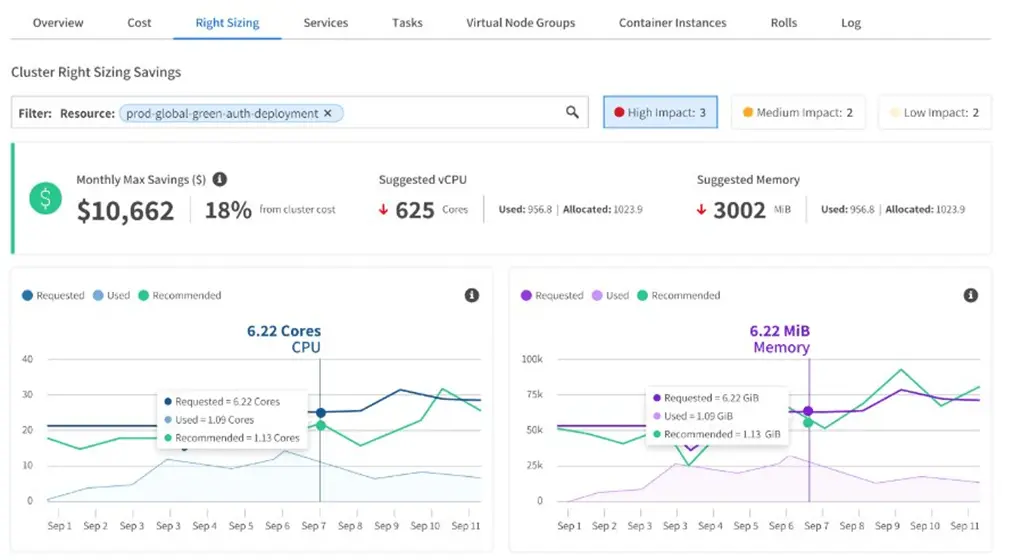Click the Recommended data point on CPU chart
Screen dimensions: 1021x560
(x=320, y=425)
